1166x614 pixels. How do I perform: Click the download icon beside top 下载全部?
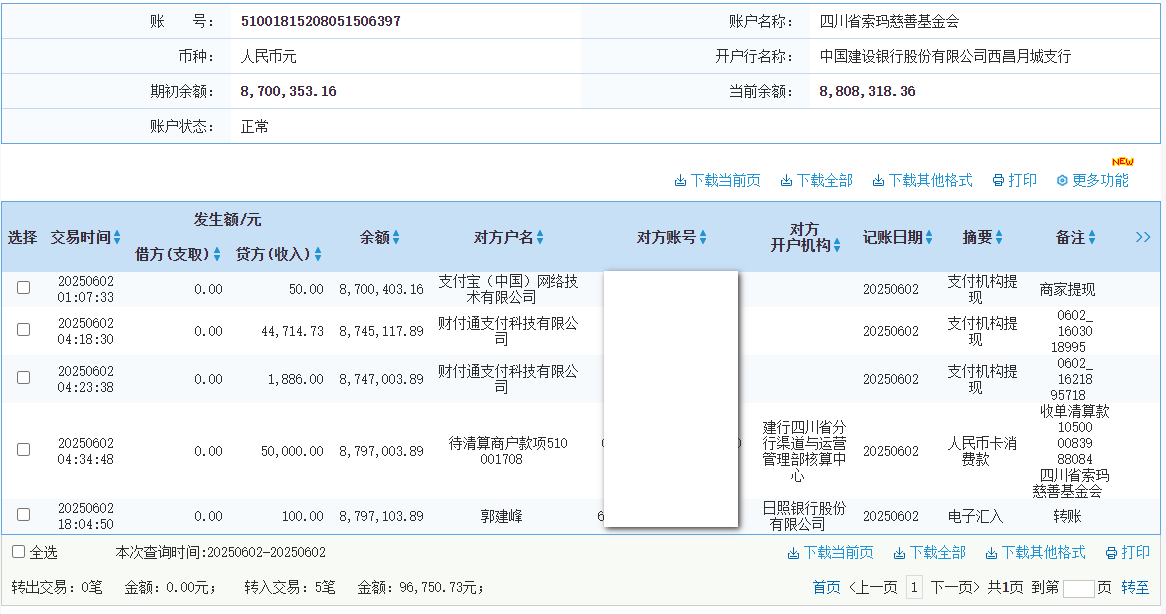click(786, 181)
